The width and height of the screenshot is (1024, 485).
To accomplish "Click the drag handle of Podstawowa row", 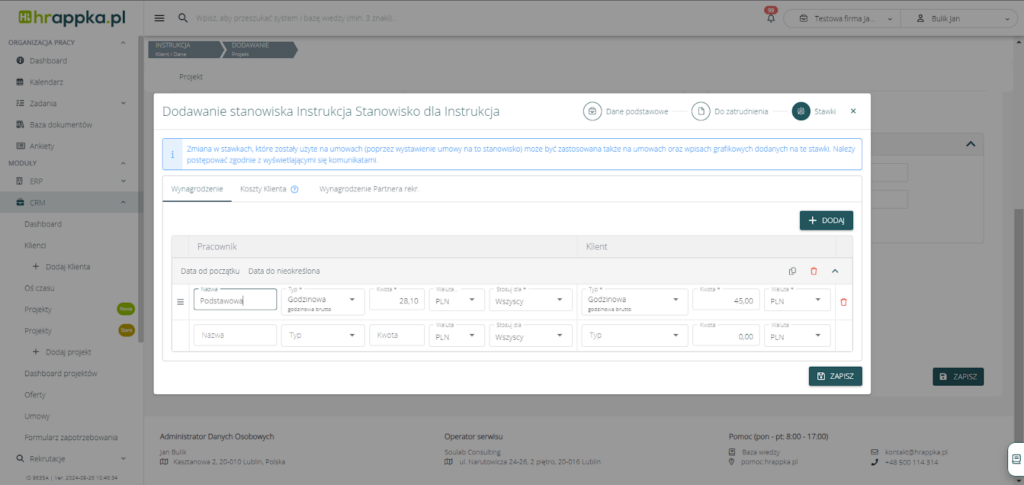I will tap(181, 302).
